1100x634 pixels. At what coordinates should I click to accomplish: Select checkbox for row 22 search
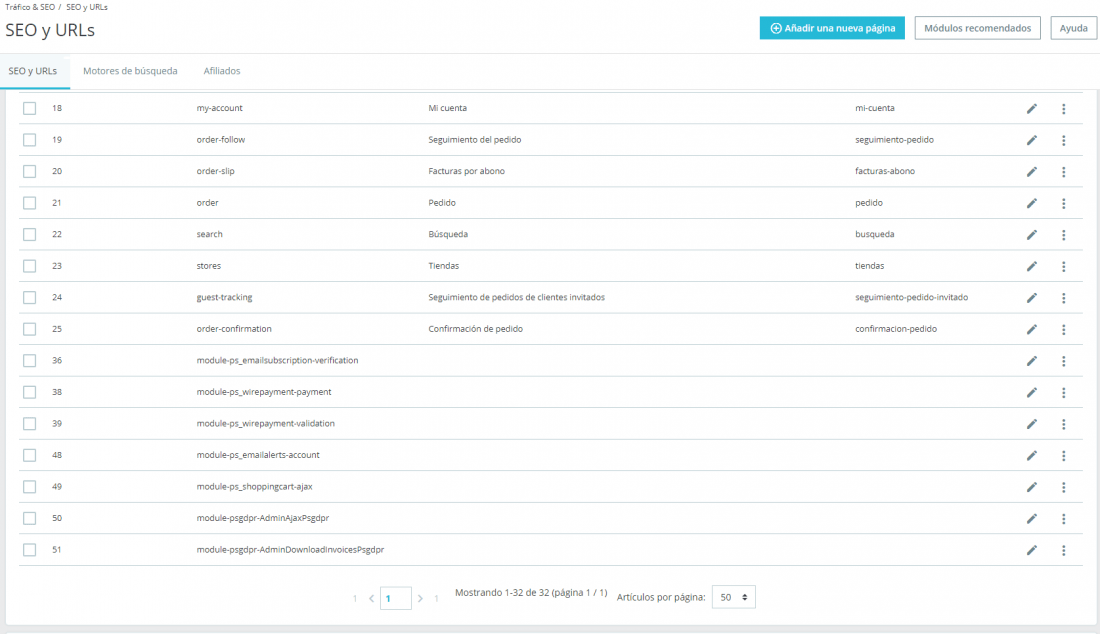[x=29, y=234]
